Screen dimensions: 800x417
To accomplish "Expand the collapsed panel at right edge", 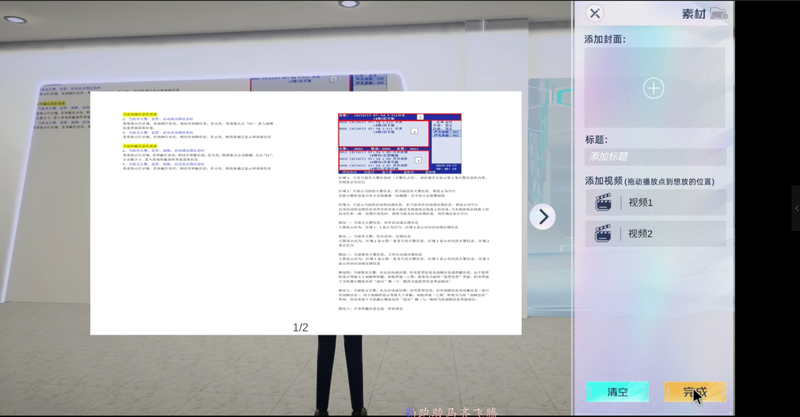I will (796, 208).
